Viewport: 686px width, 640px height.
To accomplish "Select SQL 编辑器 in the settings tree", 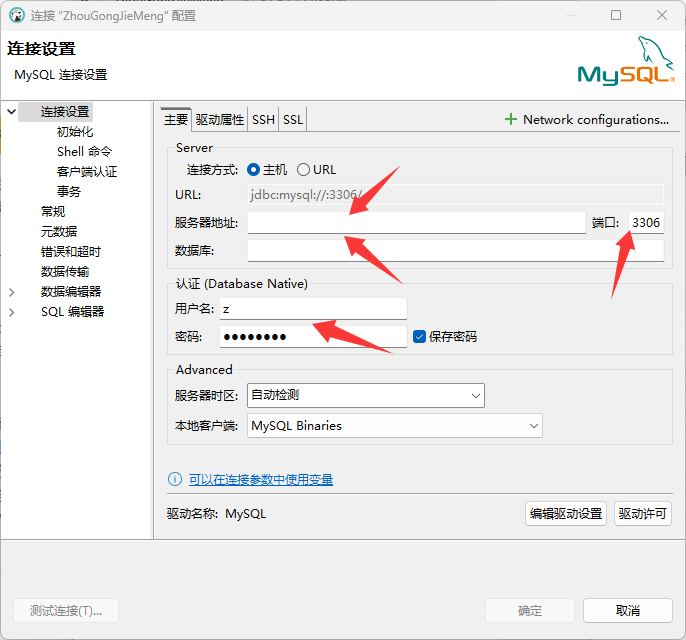I will pyautogui.click(x=73, y=312).
